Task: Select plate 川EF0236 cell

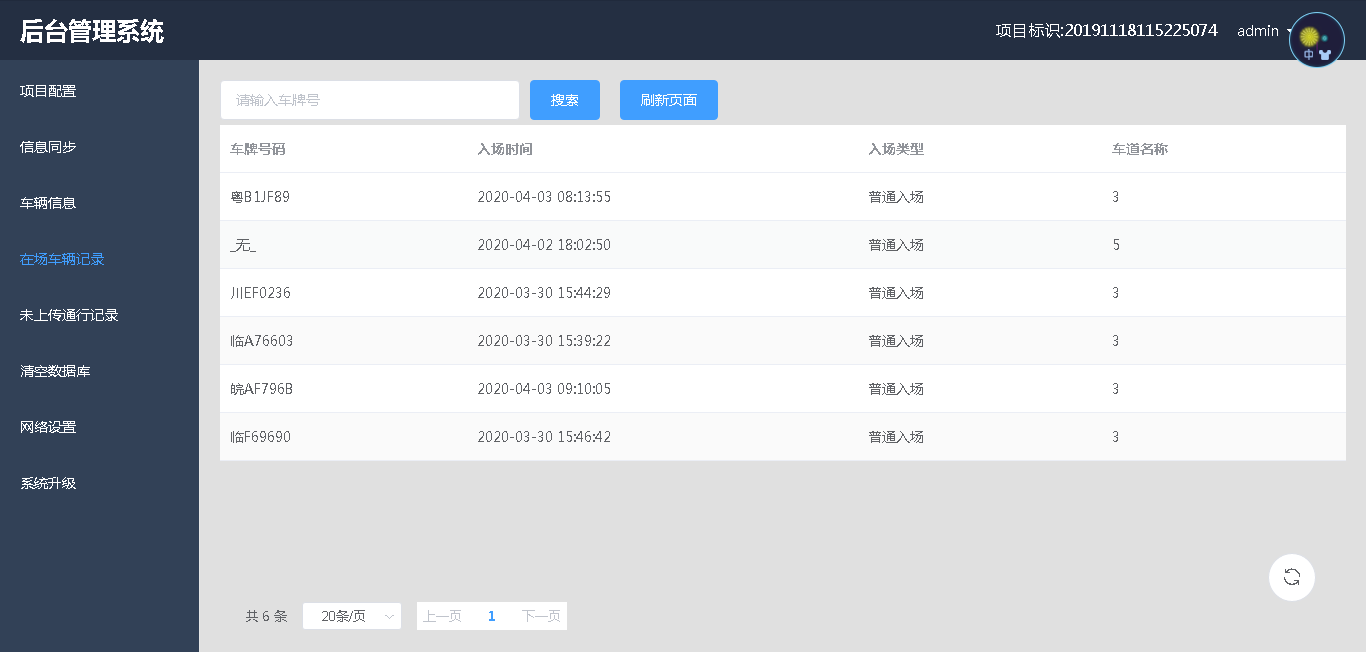Action: (x=261, y=293)
